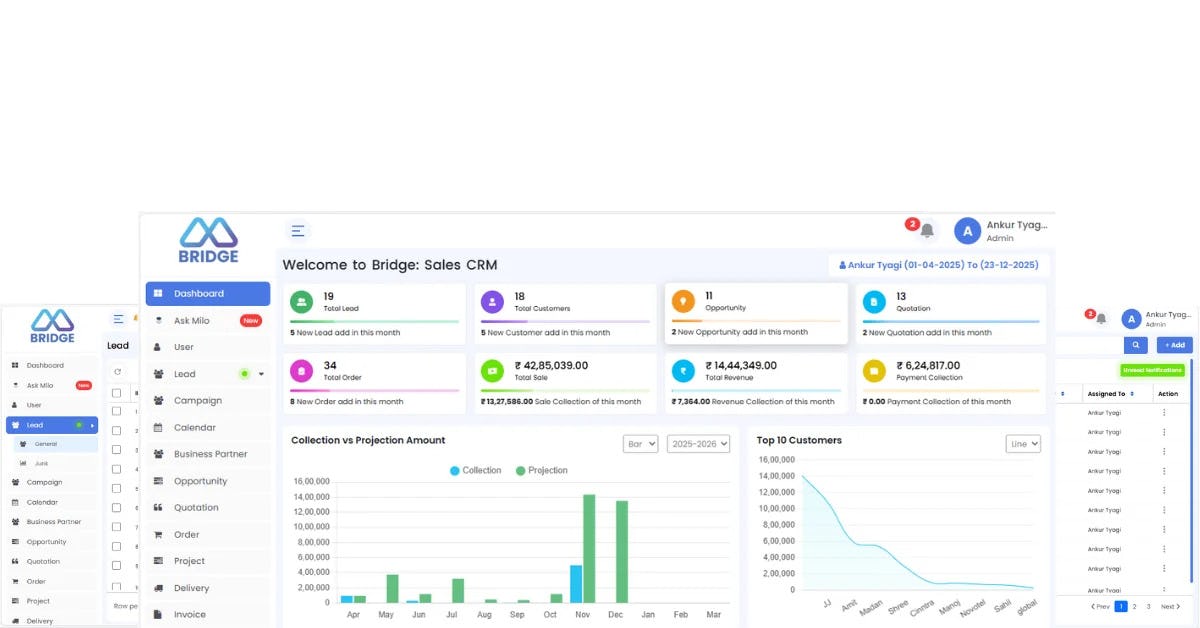Open the 2025-2026 year dropdown
The width and height of the screenshot is (1200, 628).
point(698,443)
